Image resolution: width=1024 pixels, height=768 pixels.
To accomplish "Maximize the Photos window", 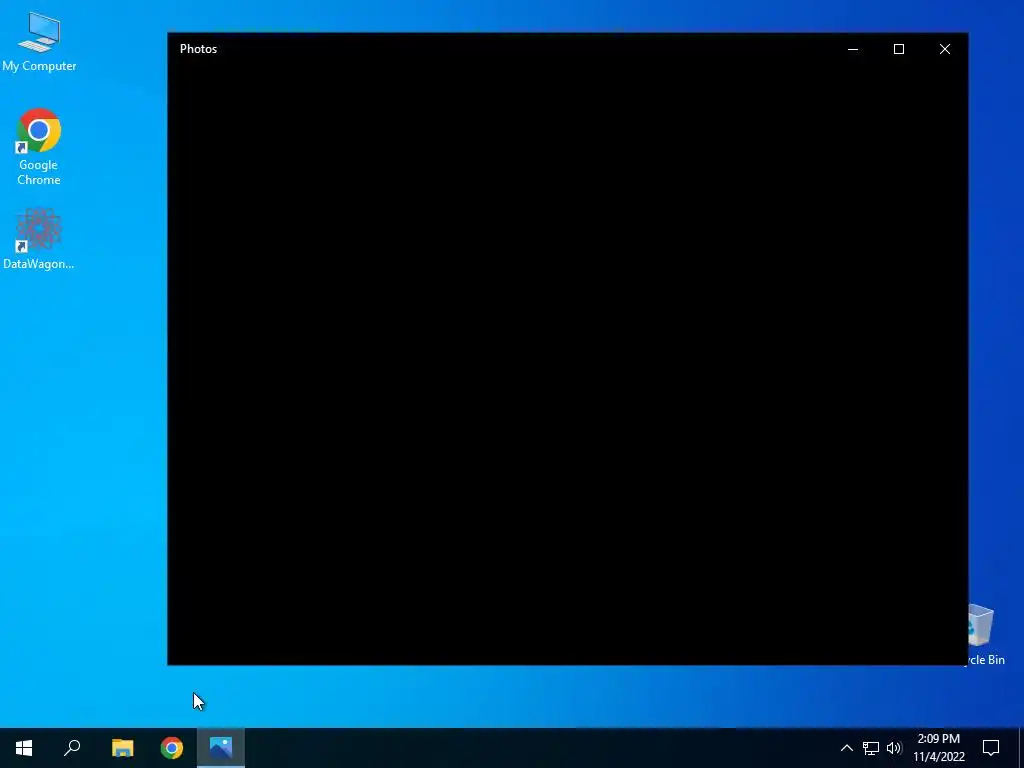I will 899,49.
